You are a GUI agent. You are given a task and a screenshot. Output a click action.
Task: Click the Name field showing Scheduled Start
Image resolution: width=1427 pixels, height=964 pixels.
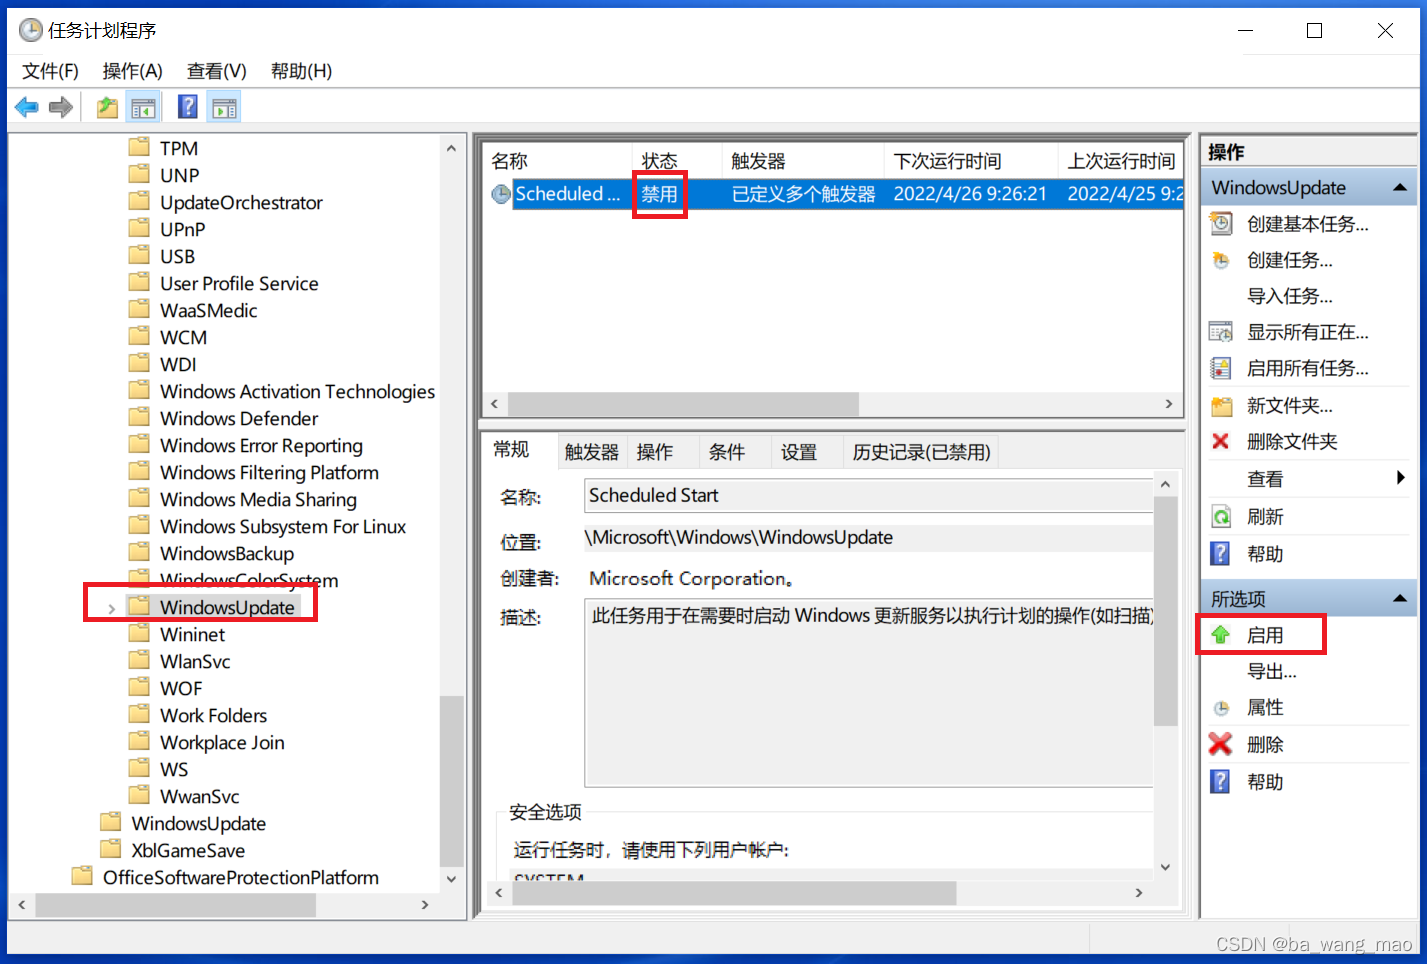coord(868,495)
